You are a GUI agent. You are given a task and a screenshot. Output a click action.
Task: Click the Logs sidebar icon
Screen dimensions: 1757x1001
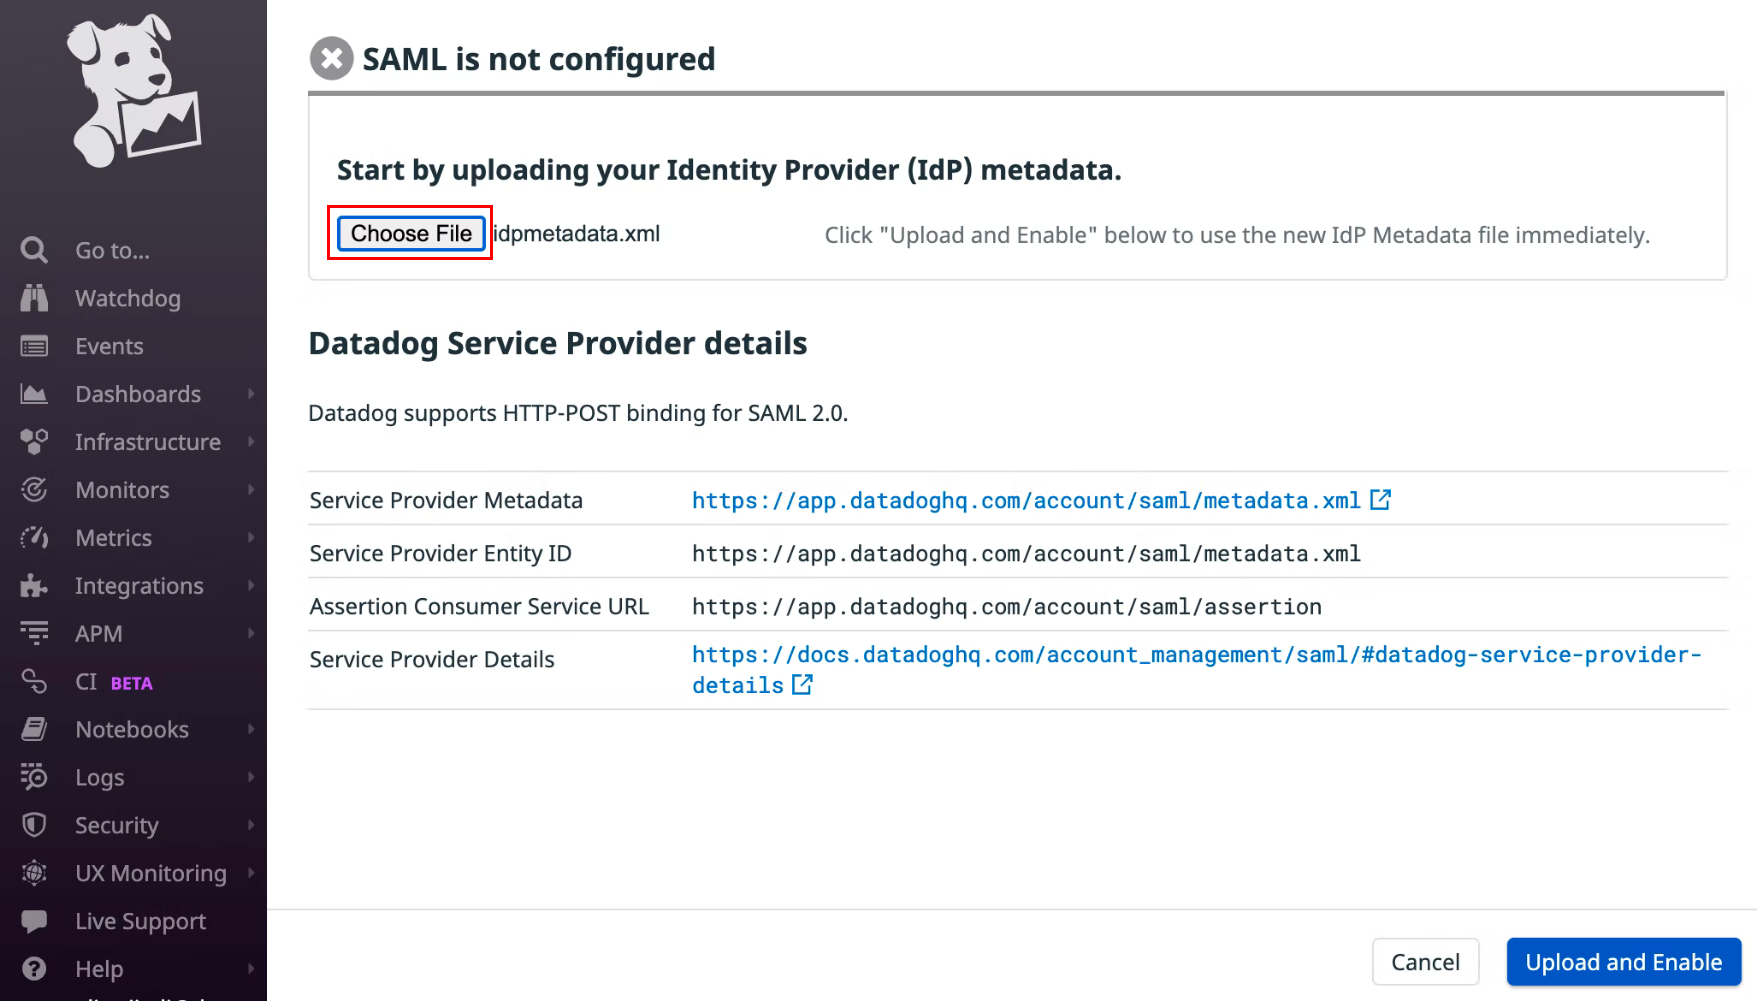pyautogui.click(x=34, y=777)
